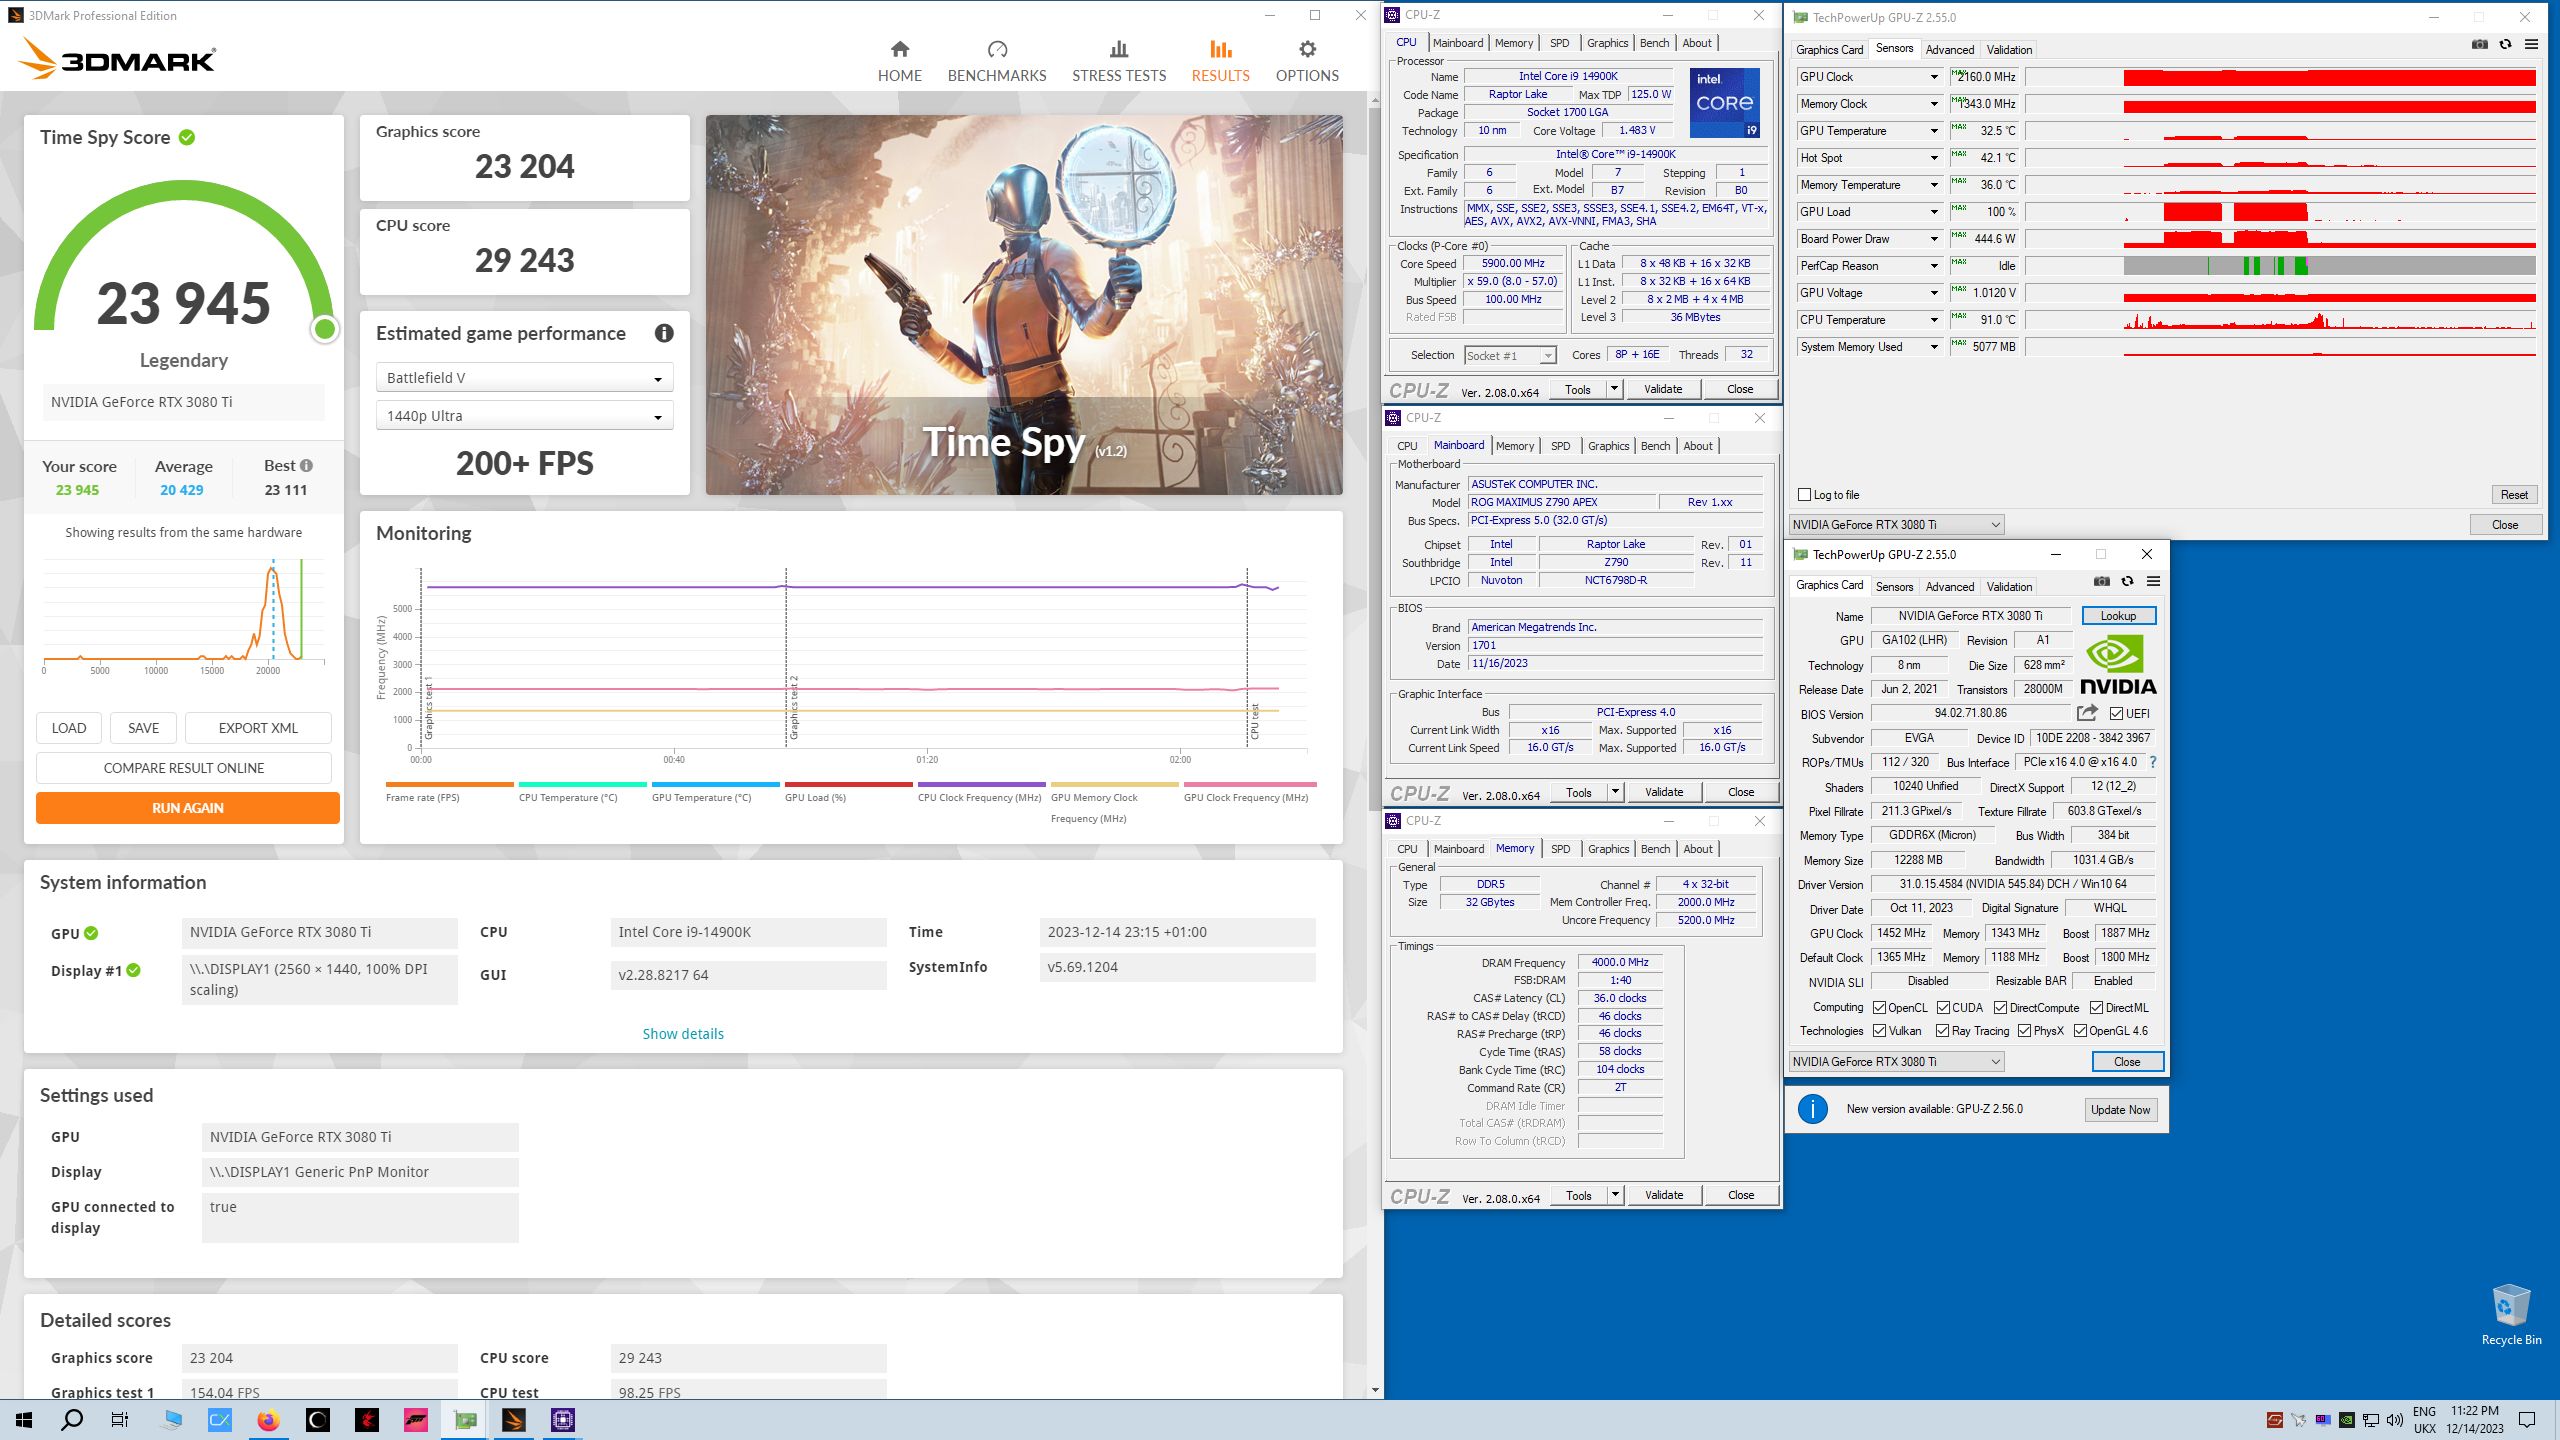Open hamburger menu in GPU-Z Graphics Card window
The image size is (2560, 1440).
click(x=2153, y=581)
